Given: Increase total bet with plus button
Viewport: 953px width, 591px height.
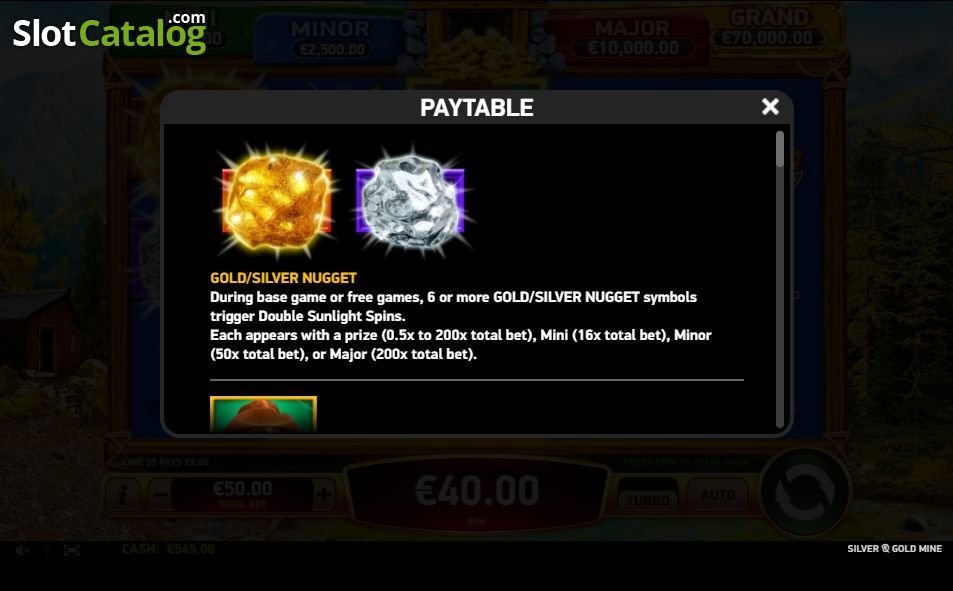Looking at the screenshot, I should [324, 495].
